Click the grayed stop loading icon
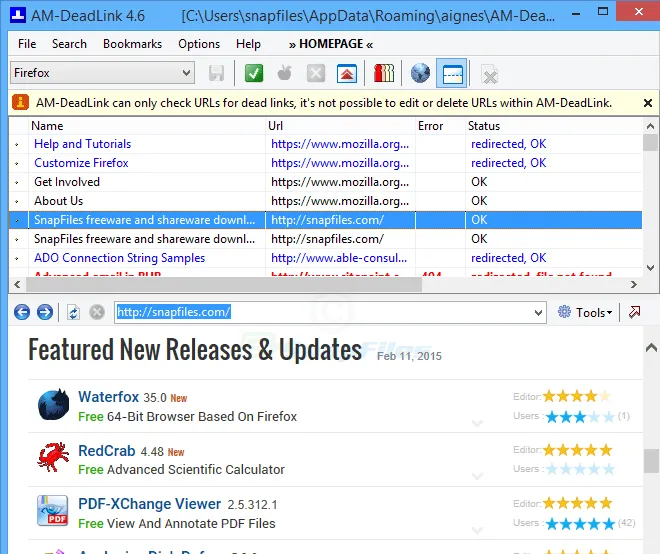Image resolution: width=660 pixels, height=554 pixels. point(97,312)
